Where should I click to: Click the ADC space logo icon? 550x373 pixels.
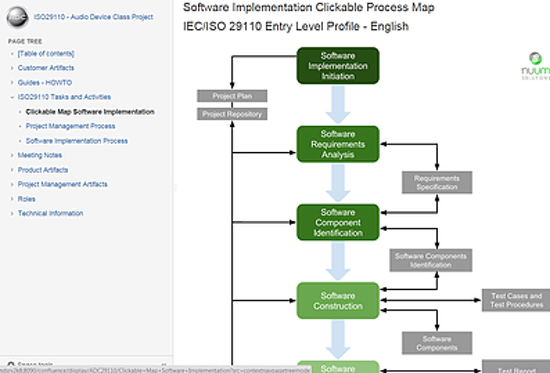[18, 17]
